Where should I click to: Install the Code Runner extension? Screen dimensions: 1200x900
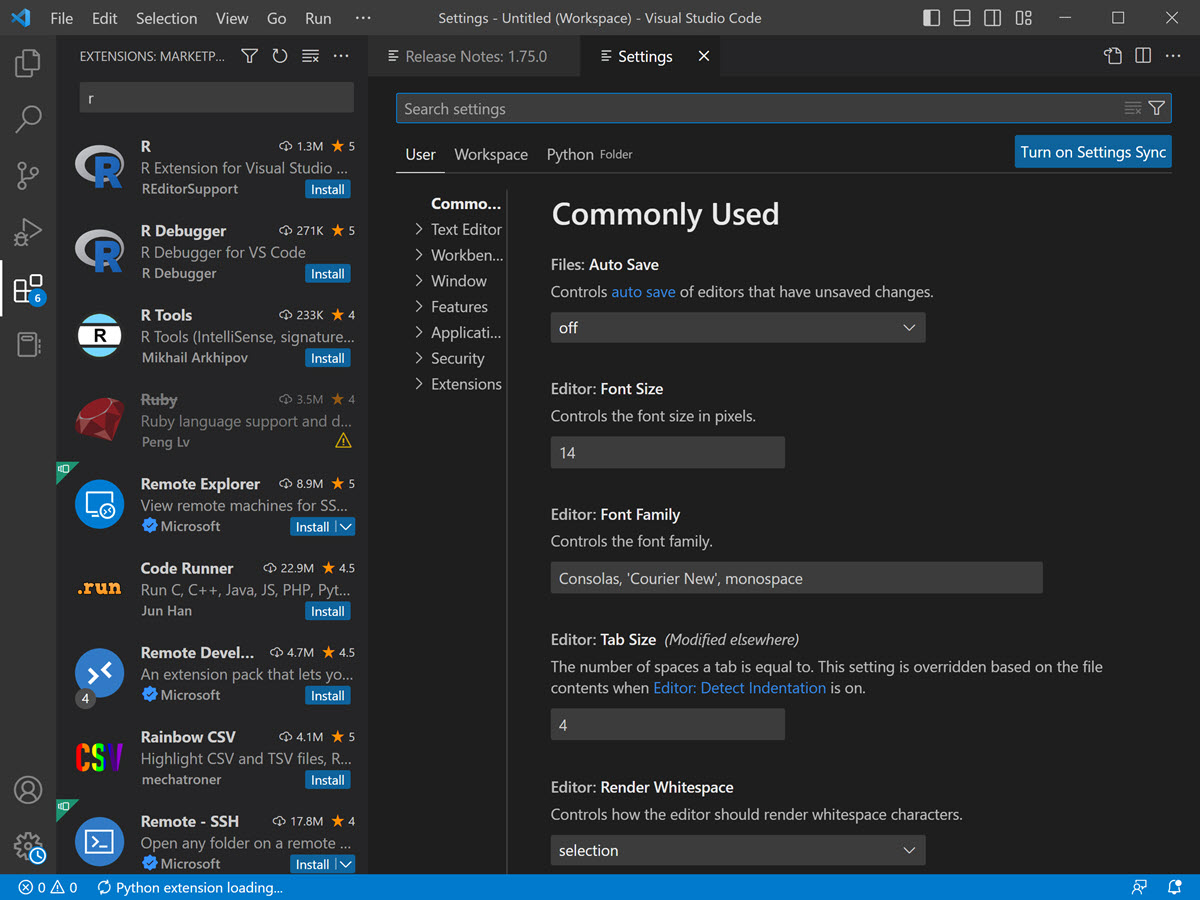click(x=328, y=611)
